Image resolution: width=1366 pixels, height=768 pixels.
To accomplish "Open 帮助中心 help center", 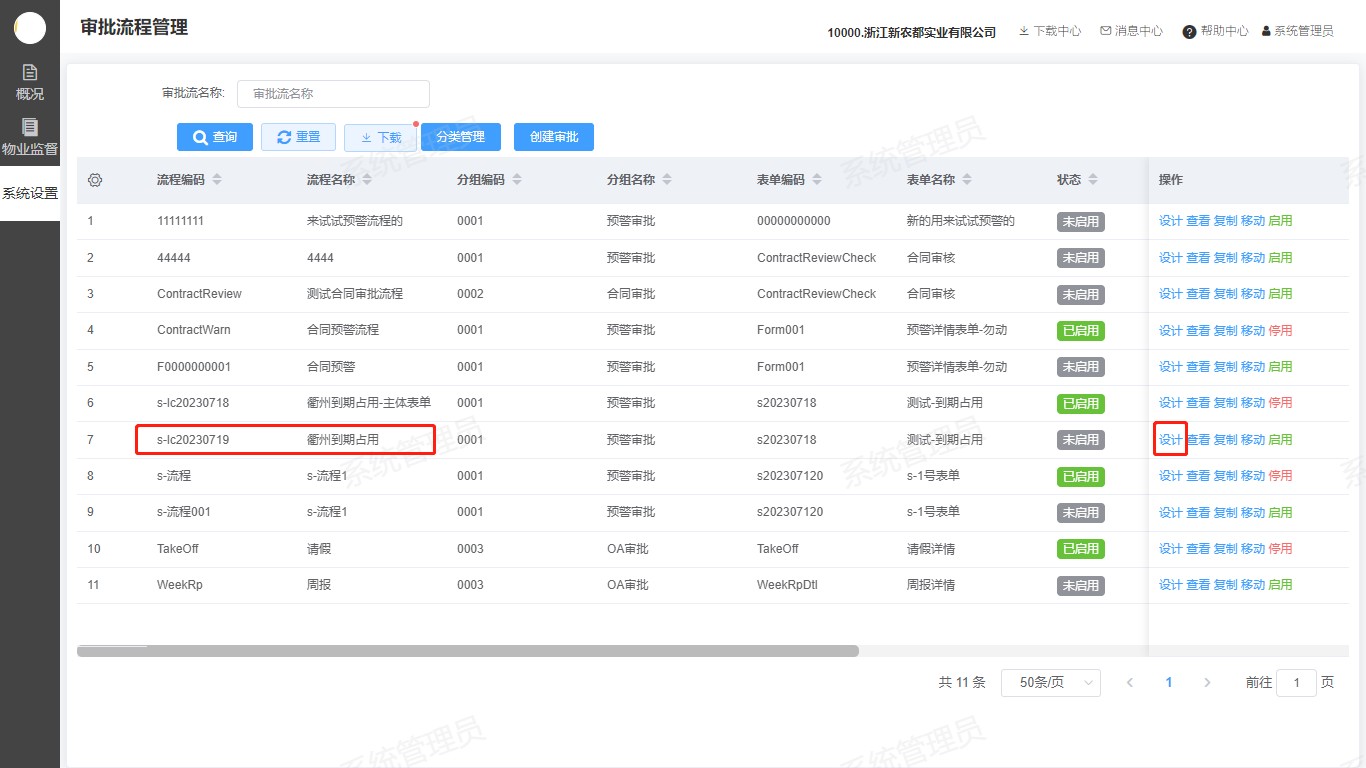I will pos(1215,31).
